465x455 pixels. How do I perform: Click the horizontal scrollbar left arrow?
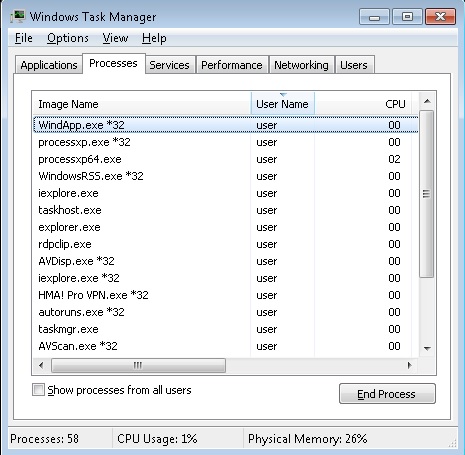(x=41, y=365)
